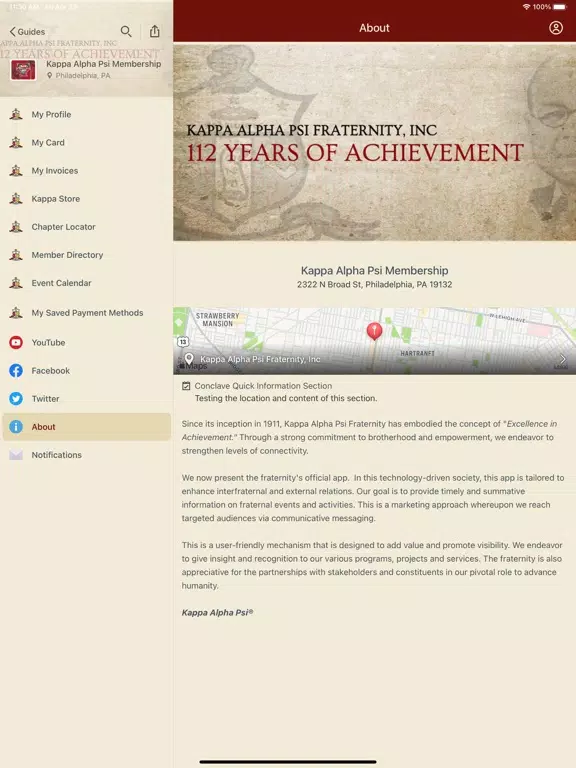Tap the Kappa Alpha Psi Membership heading
This screenshot has width=576, height=768.
375,270
